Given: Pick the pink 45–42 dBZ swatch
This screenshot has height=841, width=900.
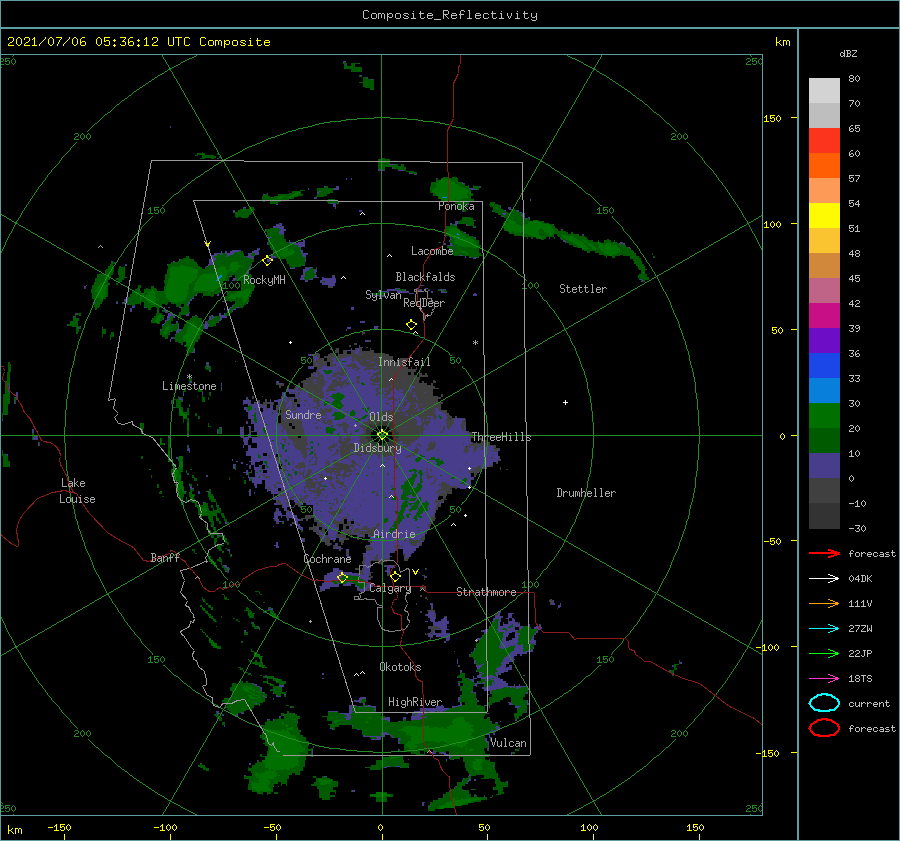Looking at the screenshot, I should (824, 291).
